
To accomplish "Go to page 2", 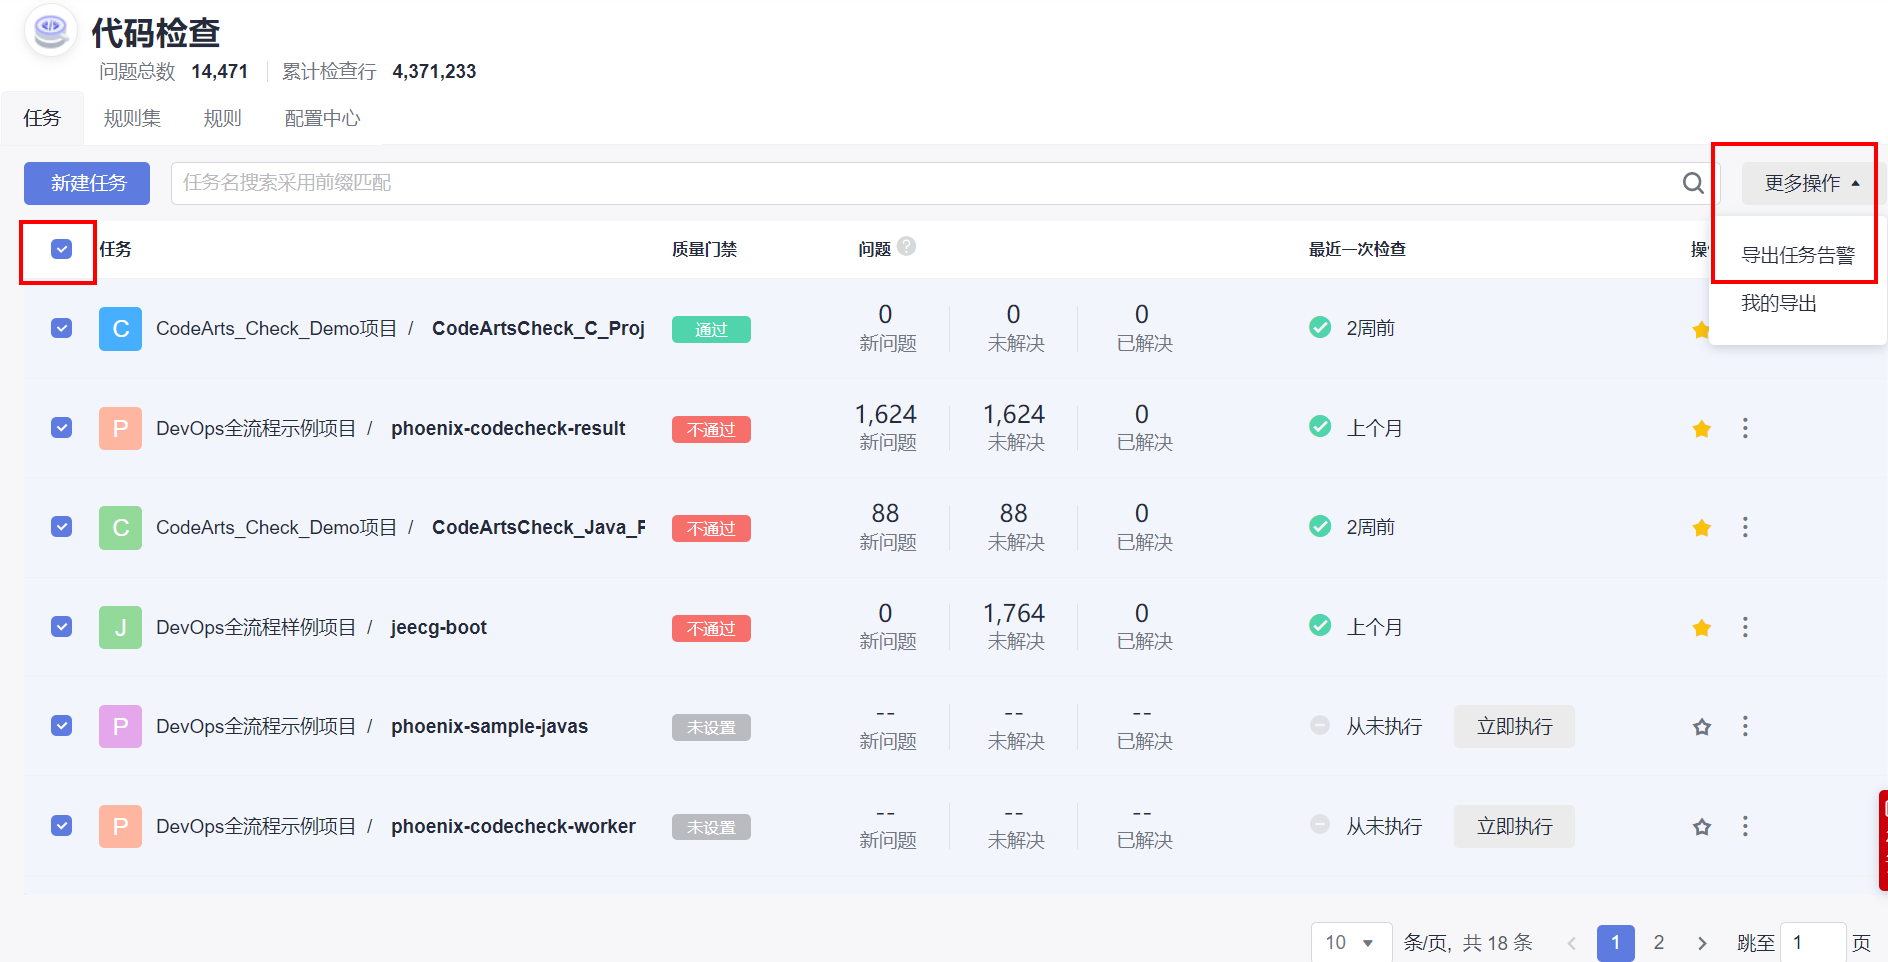I will click(x=1659, y=943).
